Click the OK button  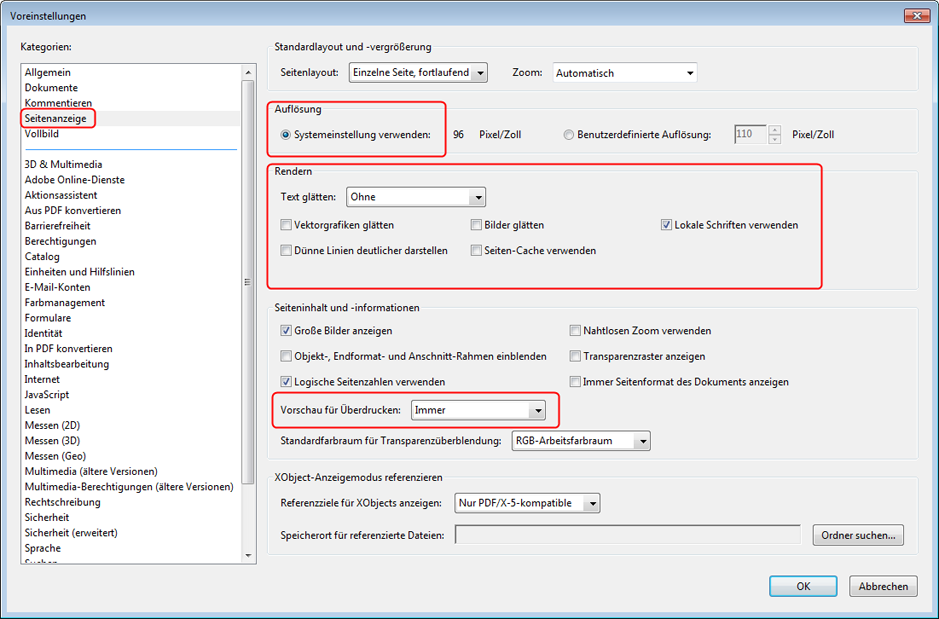pyautogui.click(x=803, y=586)
